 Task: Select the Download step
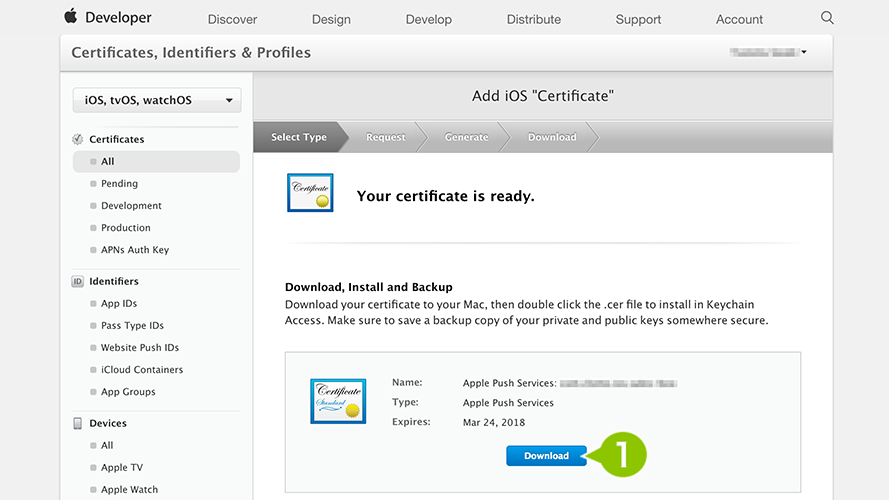click(552, 137)
